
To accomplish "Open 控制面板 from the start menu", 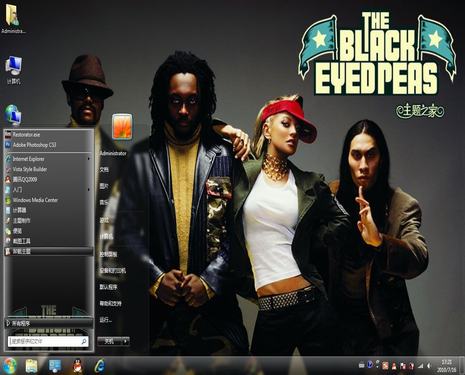I will pos(108,254).
